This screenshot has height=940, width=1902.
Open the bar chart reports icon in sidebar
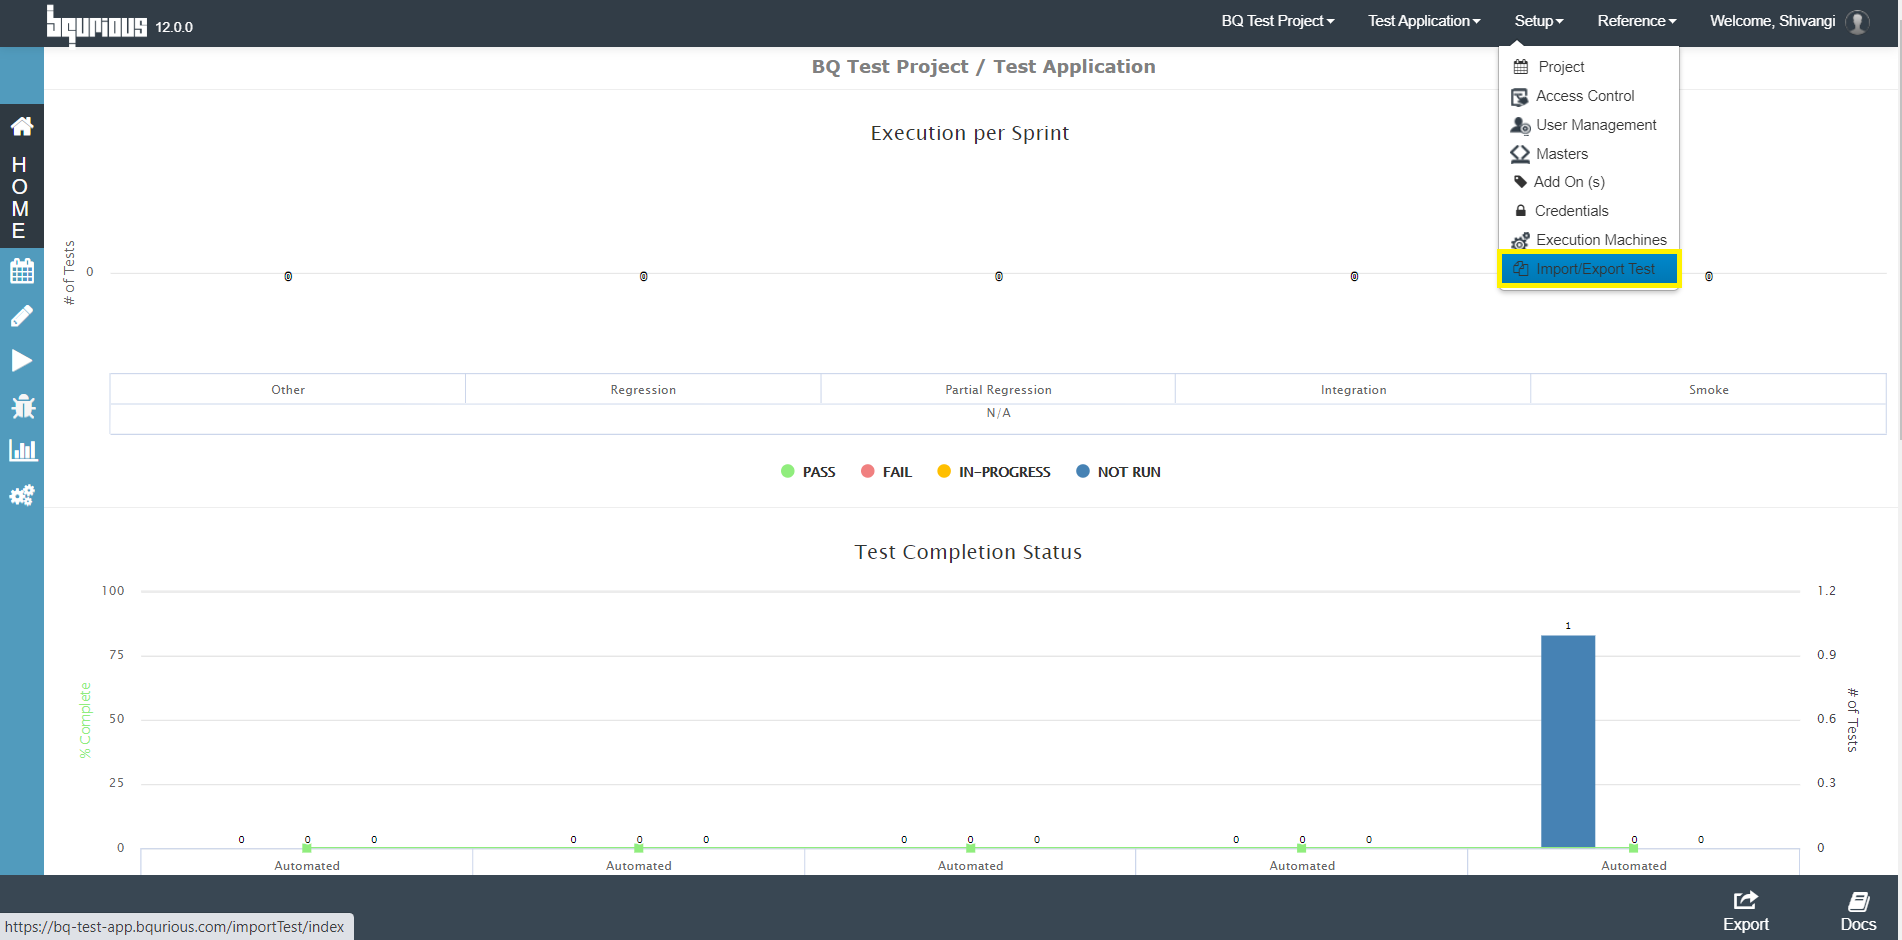[22, 451]
